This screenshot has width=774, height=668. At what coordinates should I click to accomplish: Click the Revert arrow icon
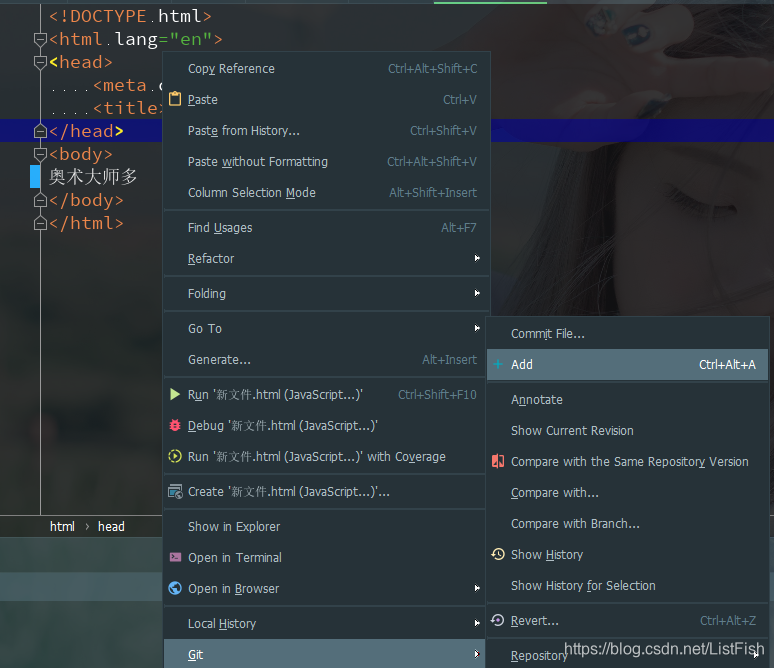(x=498, y=620)
